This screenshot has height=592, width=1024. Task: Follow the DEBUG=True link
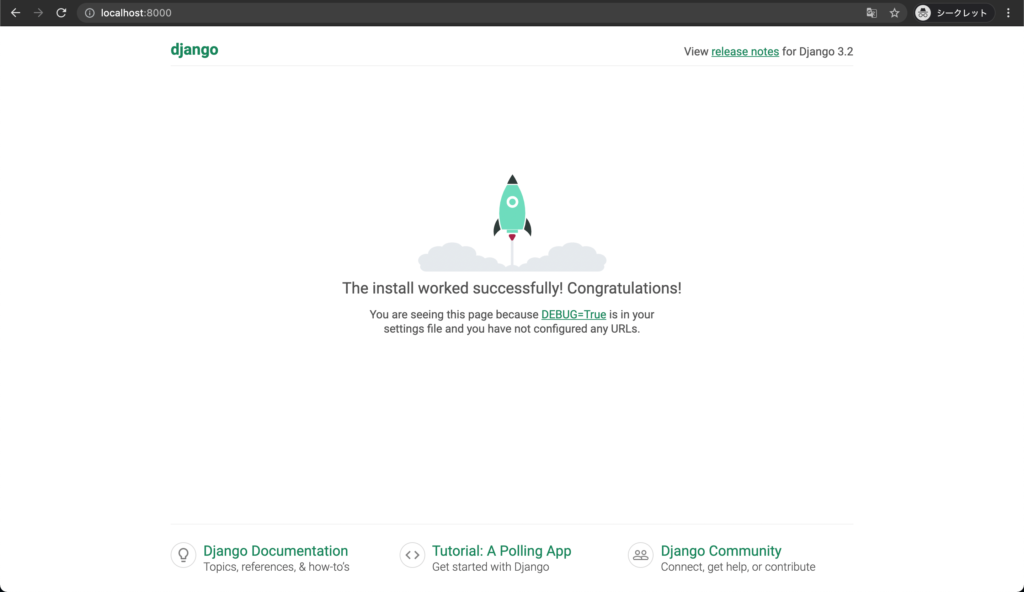pos(573,314)
